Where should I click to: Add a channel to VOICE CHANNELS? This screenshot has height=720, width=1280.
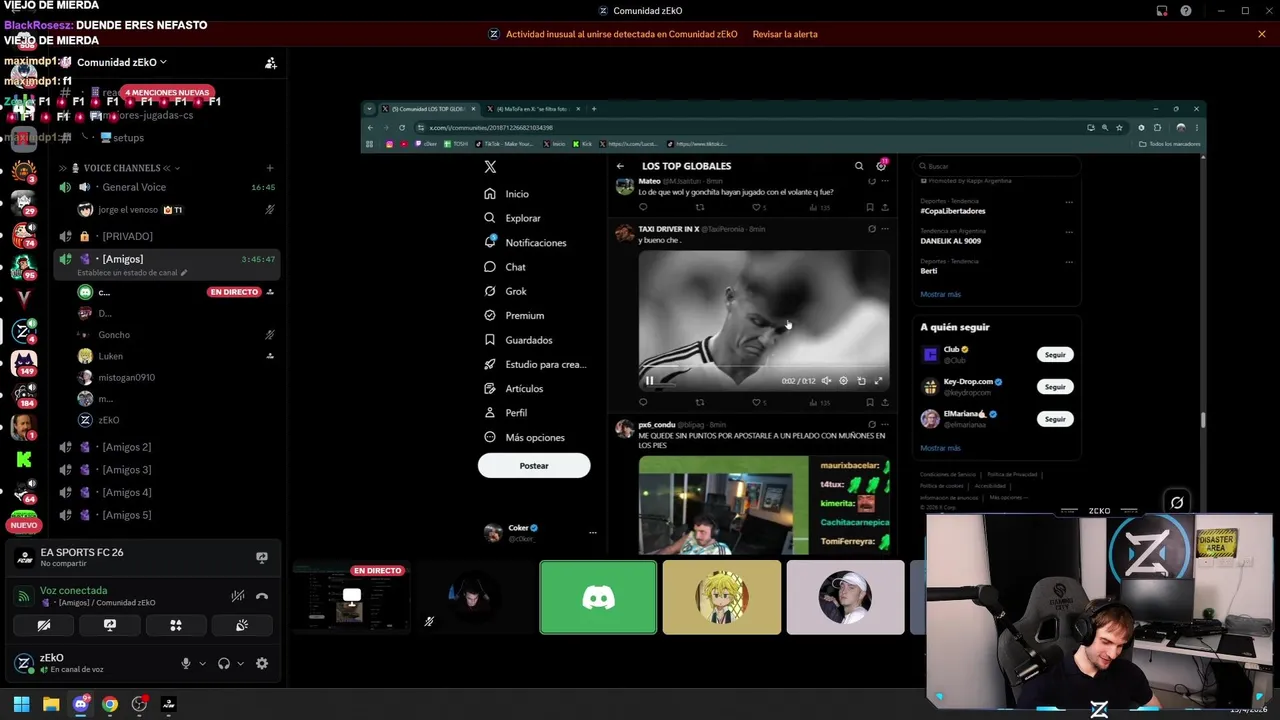tap(270, 168)
